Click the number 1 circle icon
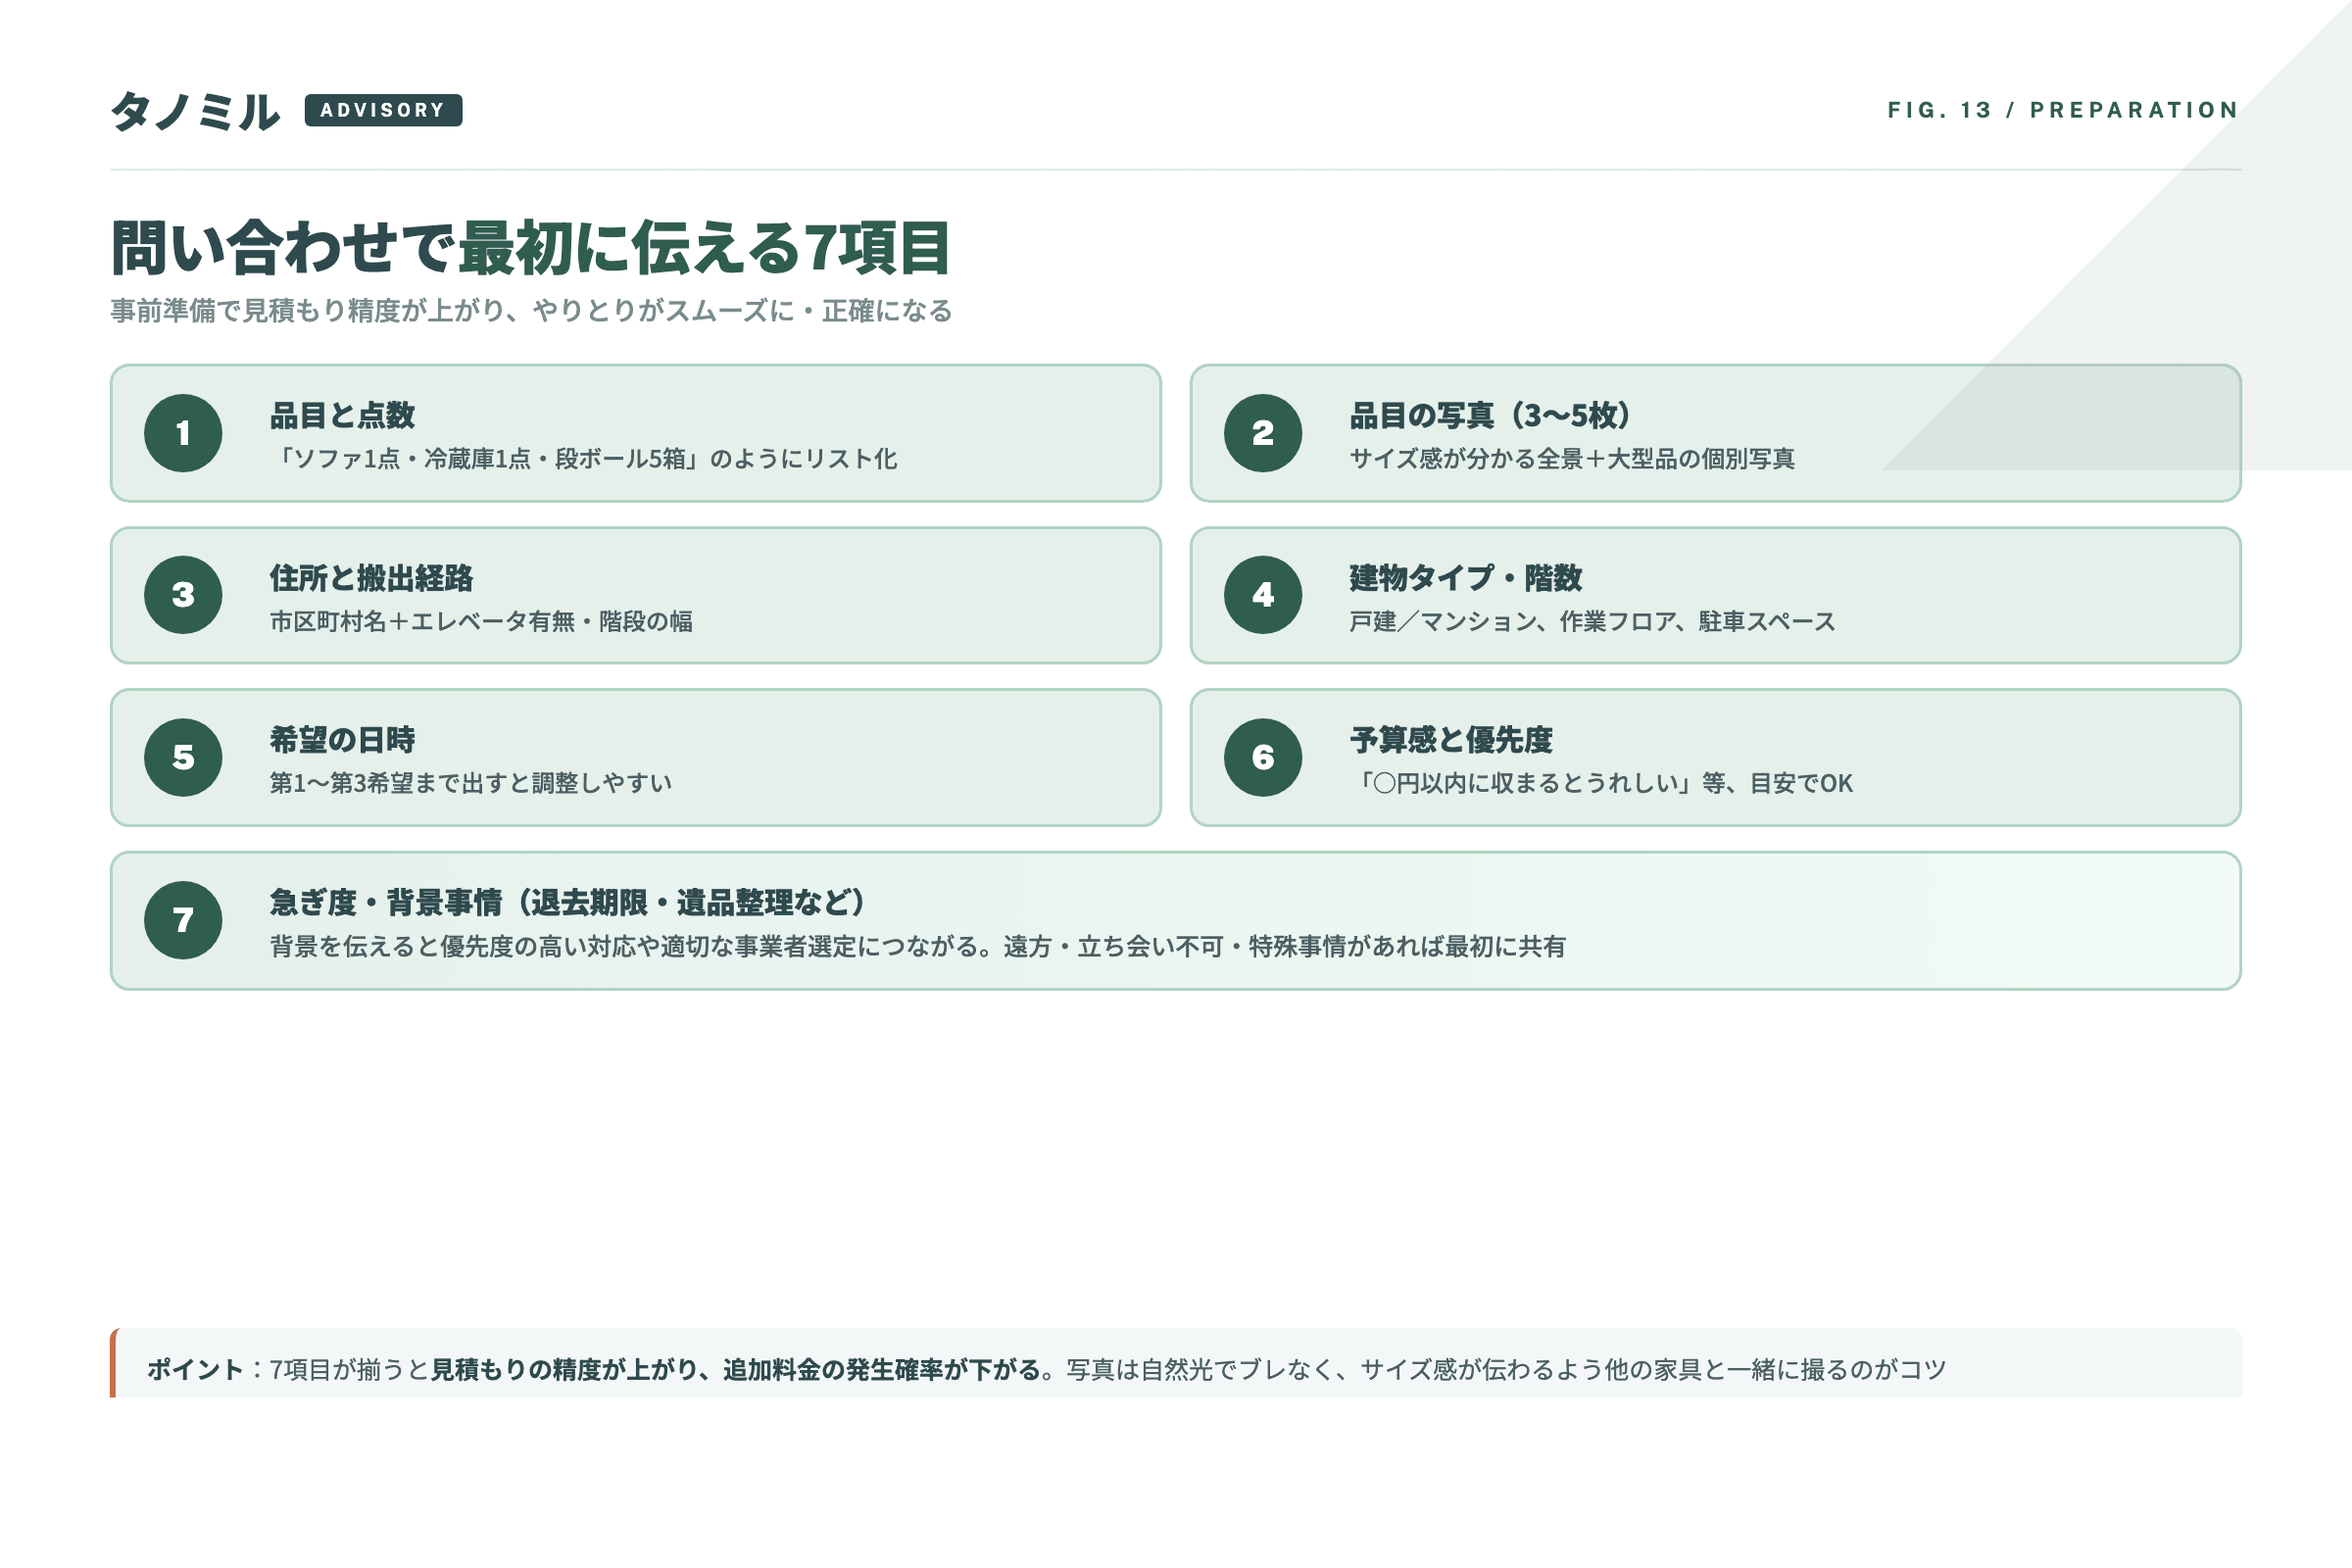This screenshot has width=2352, height=1568. point(183,433)
